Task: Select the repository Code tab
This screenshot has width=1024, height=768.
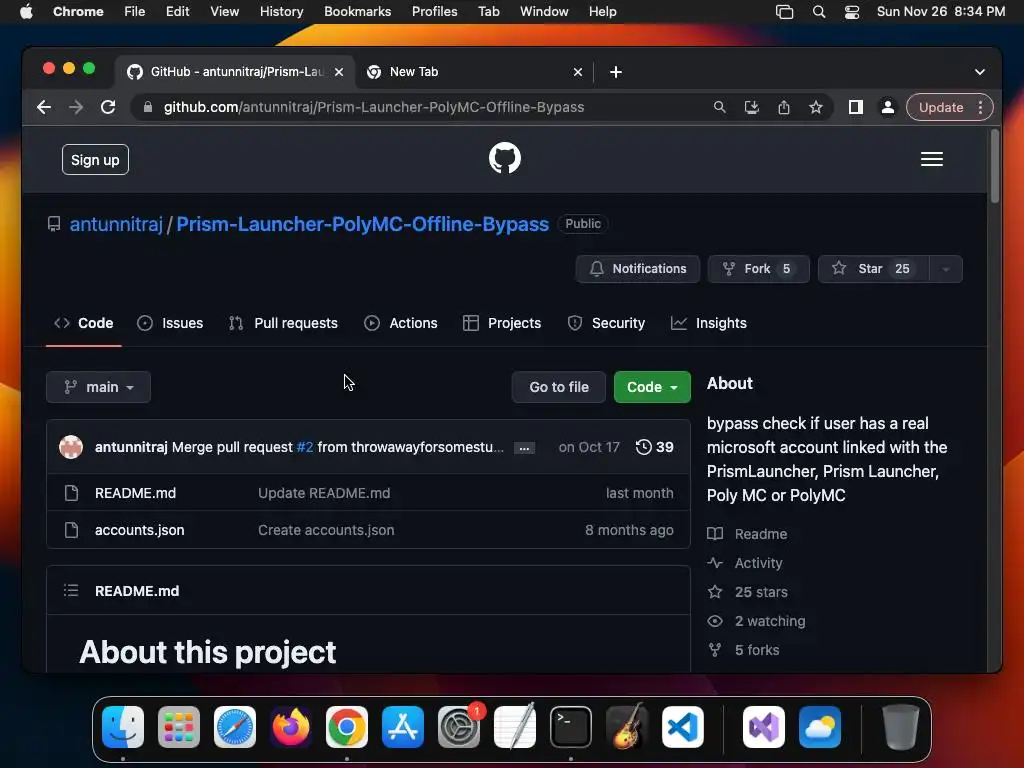Action: point(84,323)
